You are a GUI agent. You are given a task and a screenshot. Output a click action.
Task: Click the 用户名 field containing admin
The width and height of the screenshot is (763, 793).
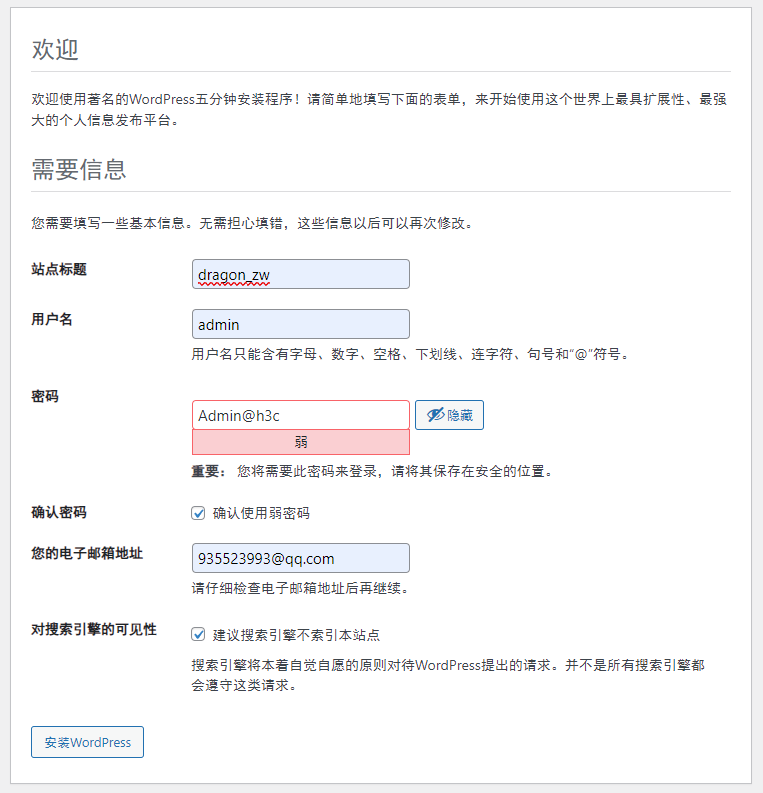pos(301,324)
